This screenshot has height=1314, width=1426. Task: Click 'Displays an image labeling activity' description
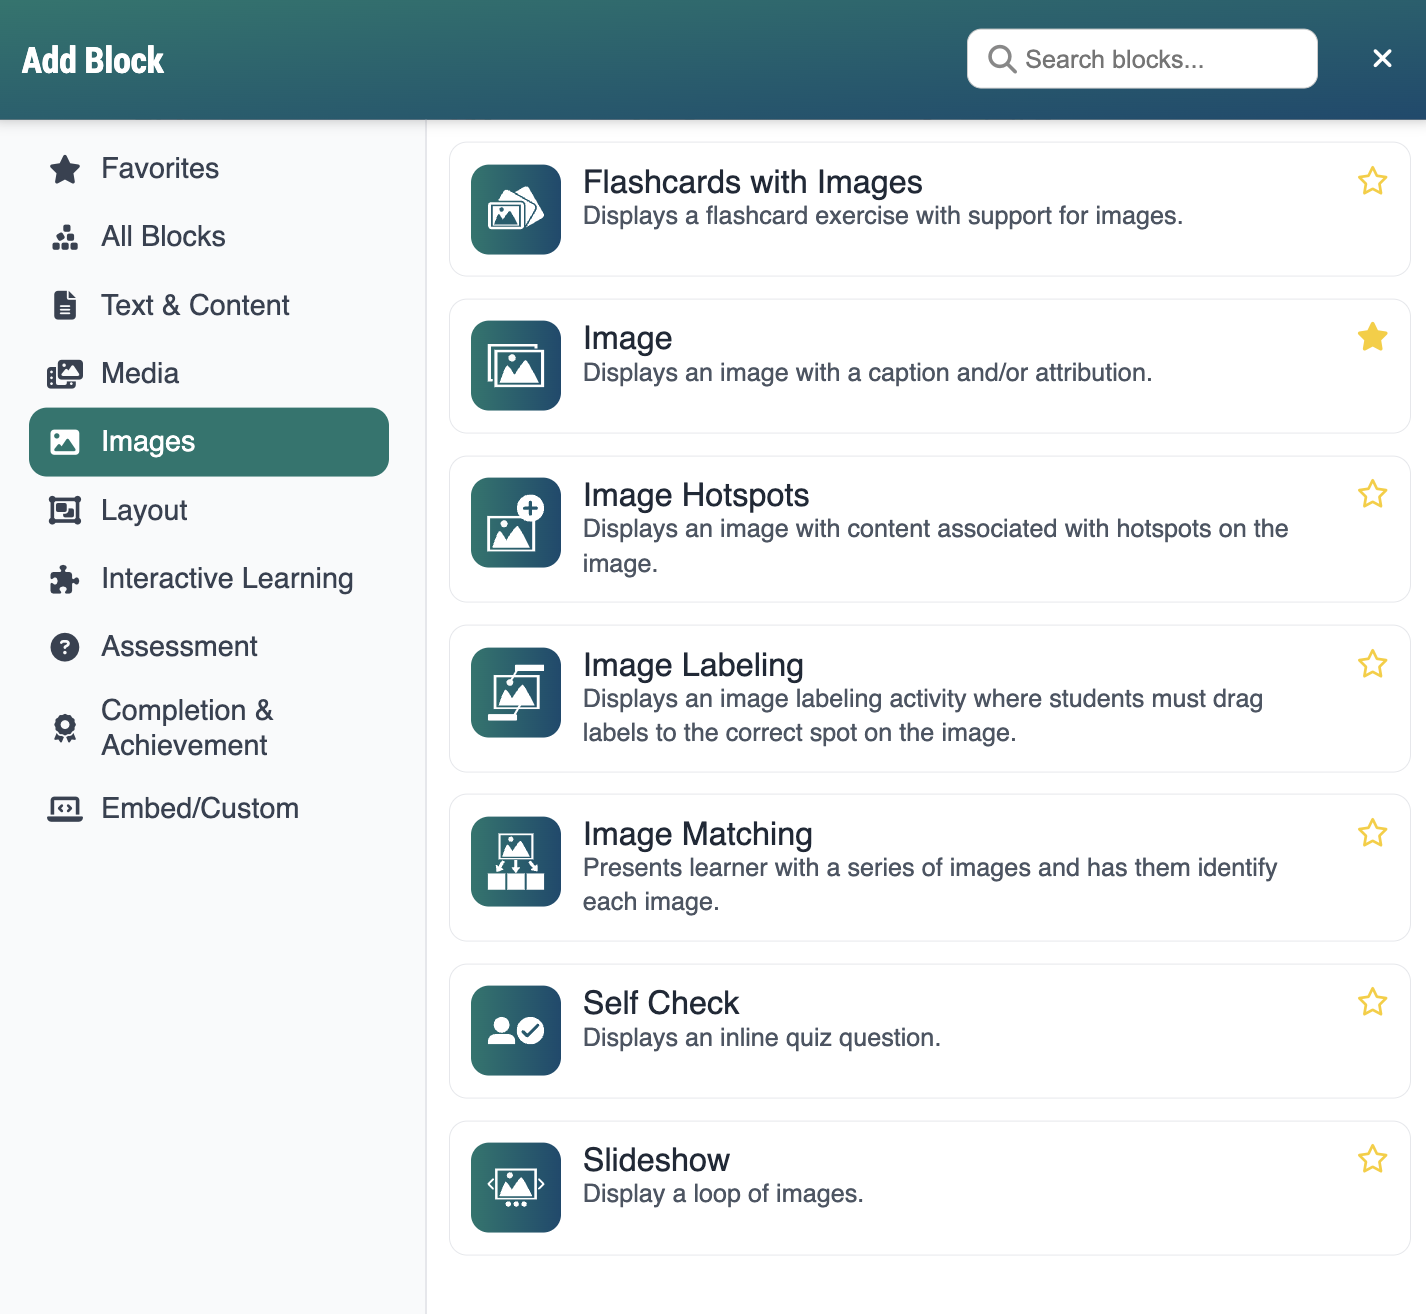pyautogui.click(x=923, y=716)
